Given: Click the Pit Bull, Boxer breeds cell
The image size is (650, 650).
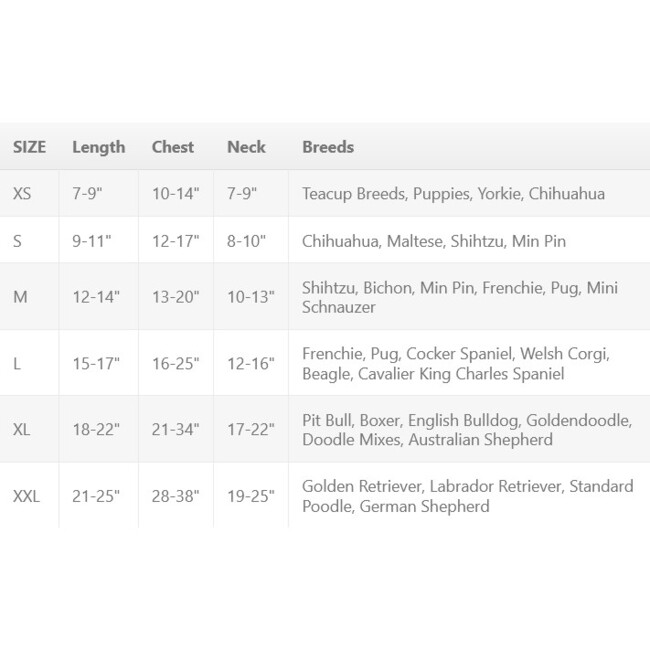Looking at the screenshot, I should pyautogui.click(x=469, y=429).
